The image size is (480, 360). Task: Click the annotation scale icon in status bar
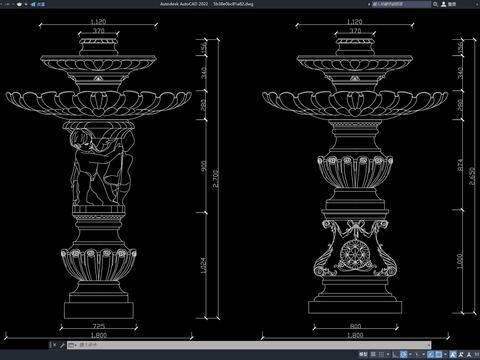469,354
